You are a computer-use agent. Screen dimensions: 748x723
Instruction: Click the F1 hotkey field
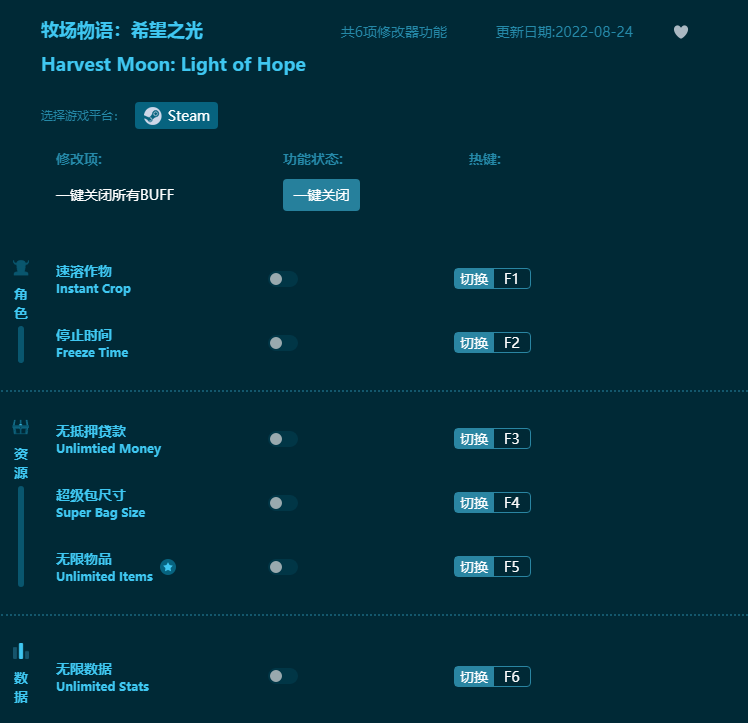[x=512, y=279]
